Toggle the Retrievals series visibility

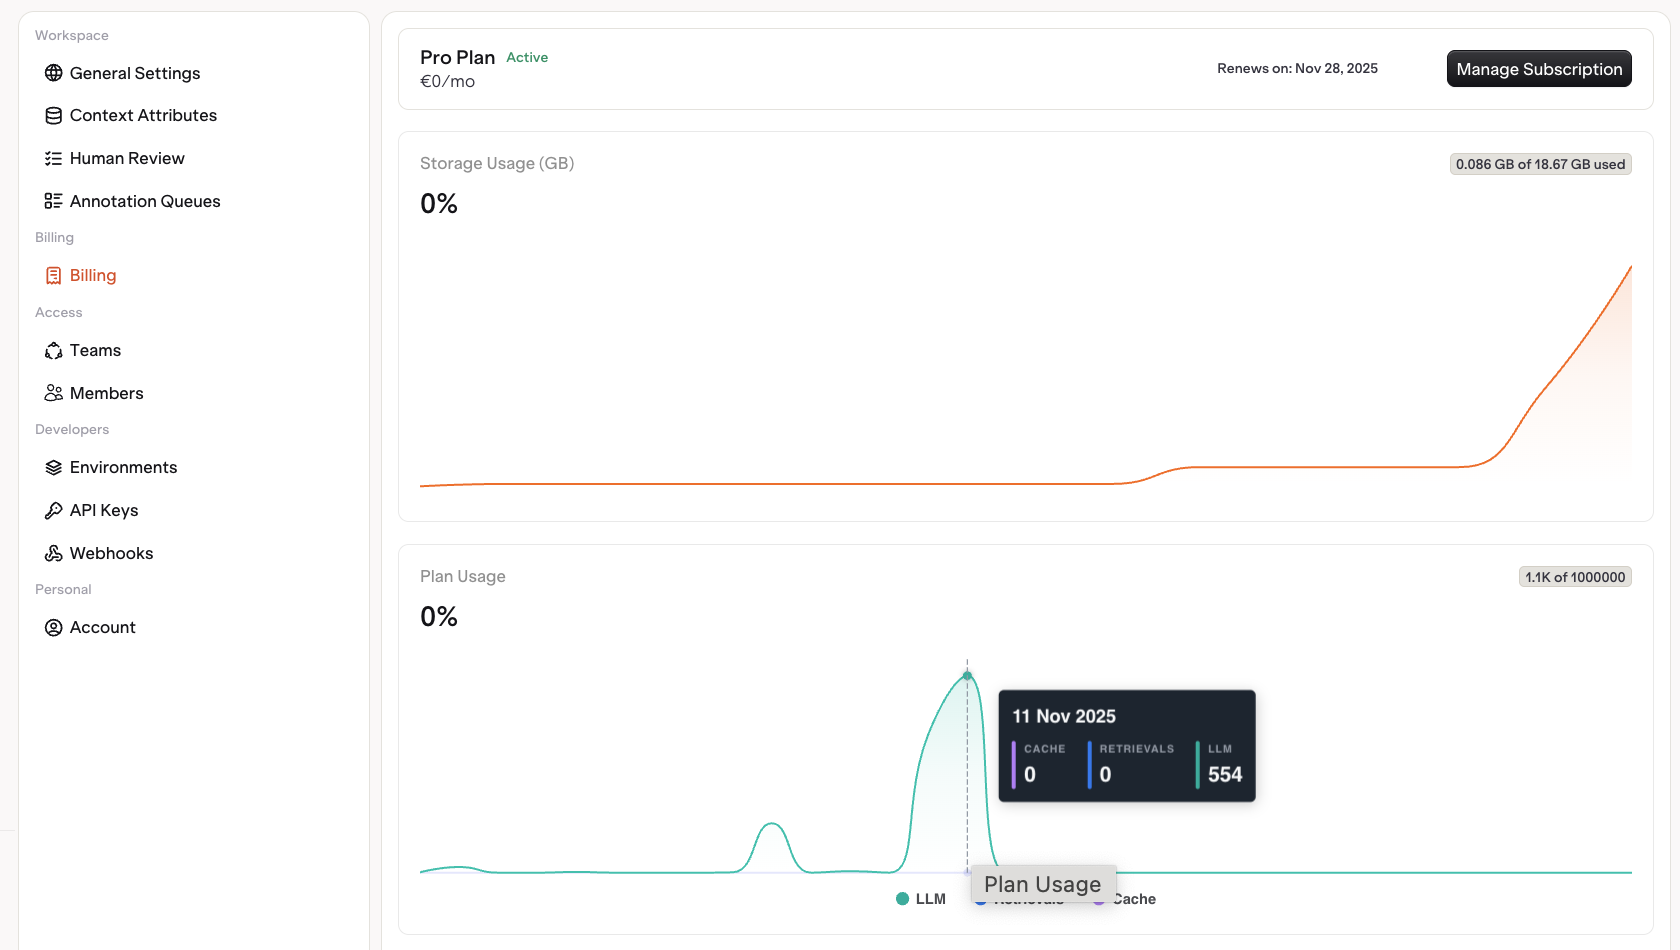click(1020, 898)
